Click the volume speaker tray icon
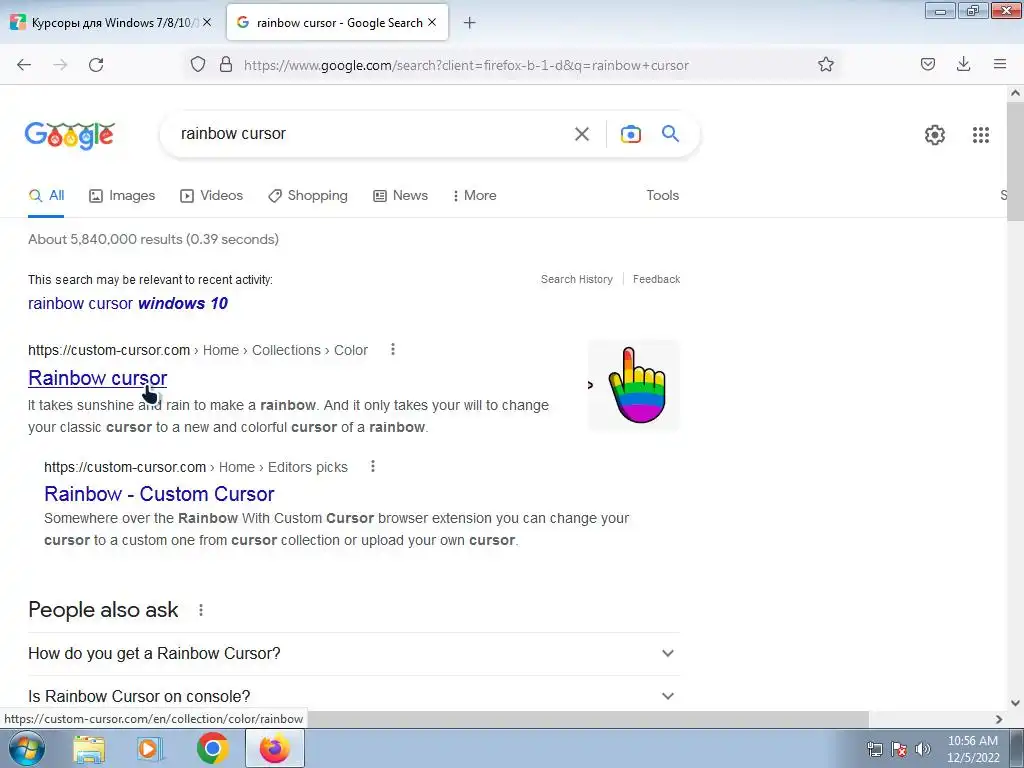Image resolution: width=1024 pixels, height=768 pixels. (x=922, y=749)
